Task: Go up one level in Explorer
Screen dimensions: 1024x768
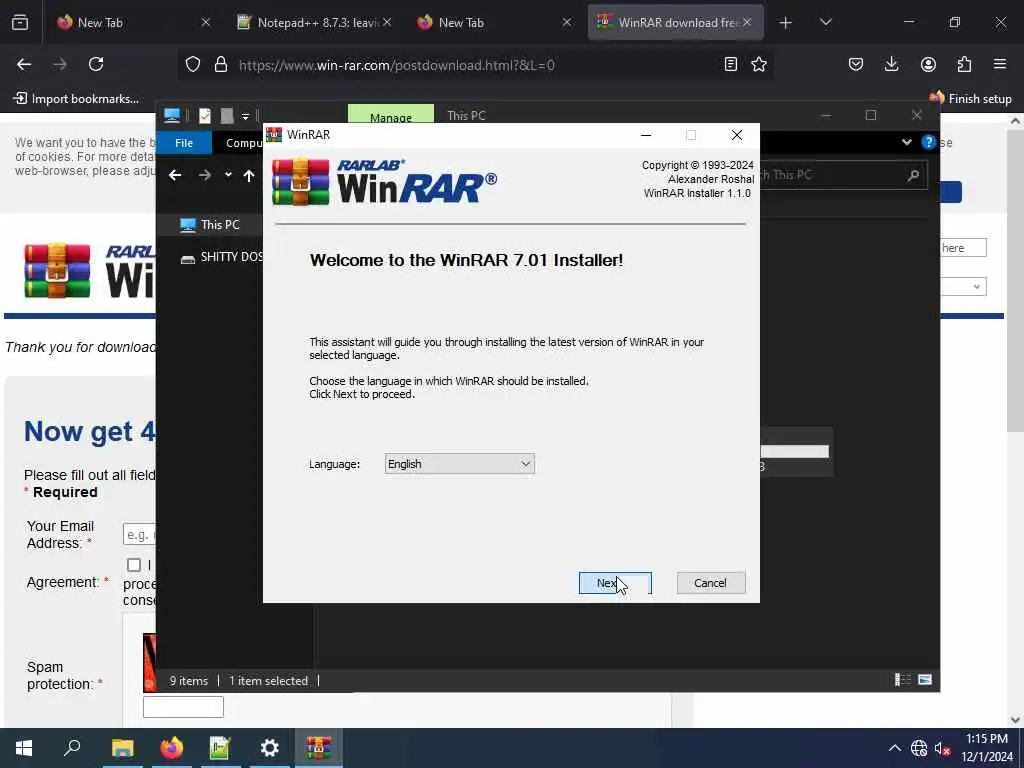Action: 249,175
